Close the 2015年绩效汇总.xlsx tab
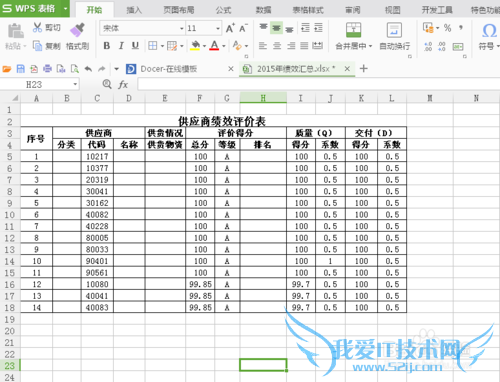 tap(347, 69)
